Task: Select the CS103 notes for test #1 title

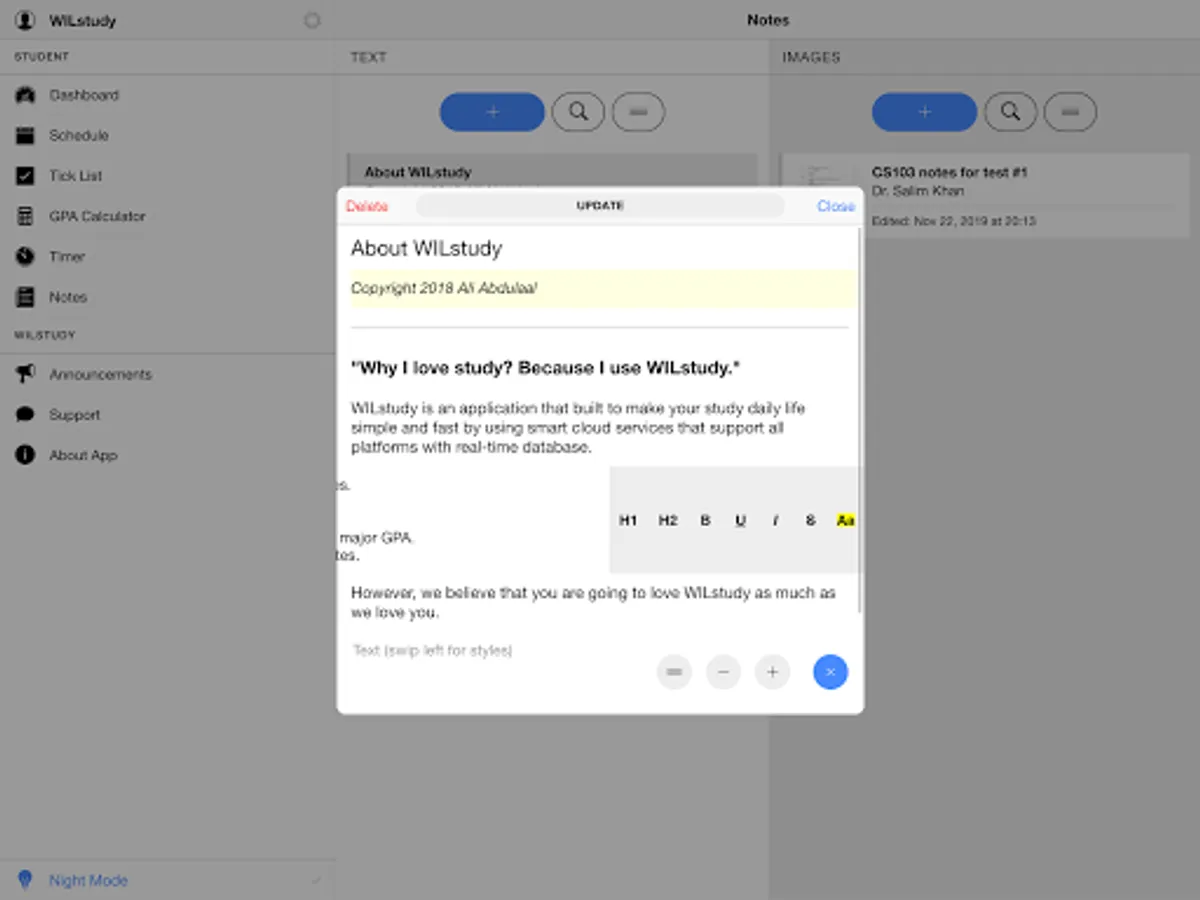Action: click(x=949, y=172)
